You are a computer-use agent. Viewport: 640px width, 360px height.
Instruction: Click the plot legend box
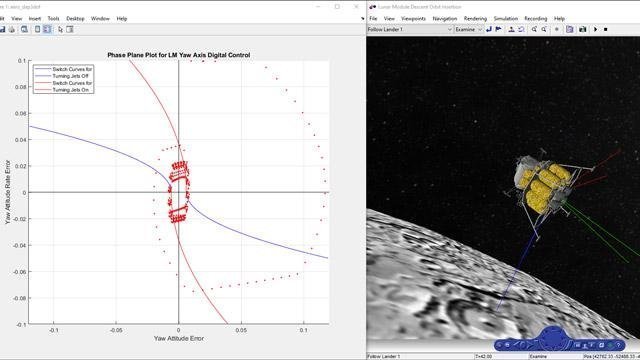pyautogui.click(x=63, y=79)
